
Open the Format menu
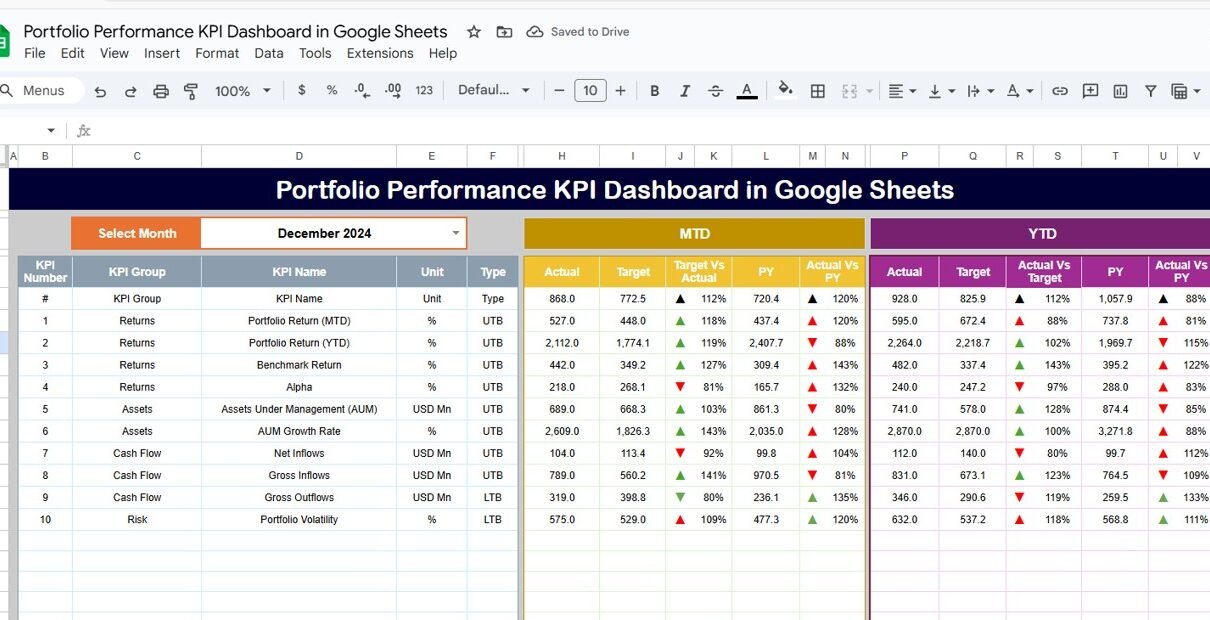click(217, 53)
